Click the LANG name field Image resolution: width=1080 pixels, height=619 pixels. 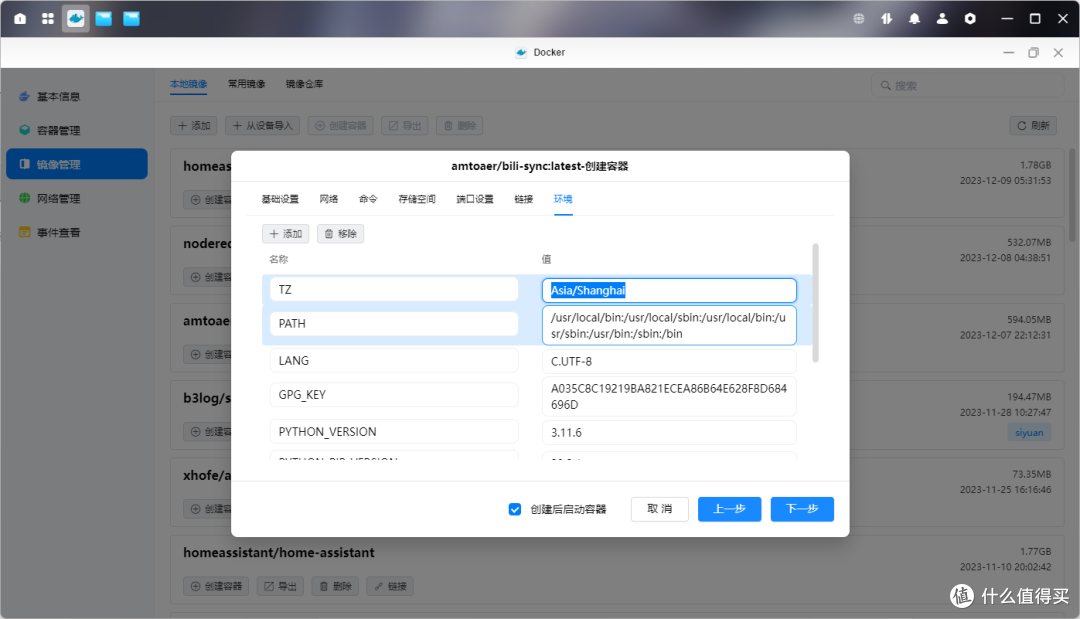(394, 361)
